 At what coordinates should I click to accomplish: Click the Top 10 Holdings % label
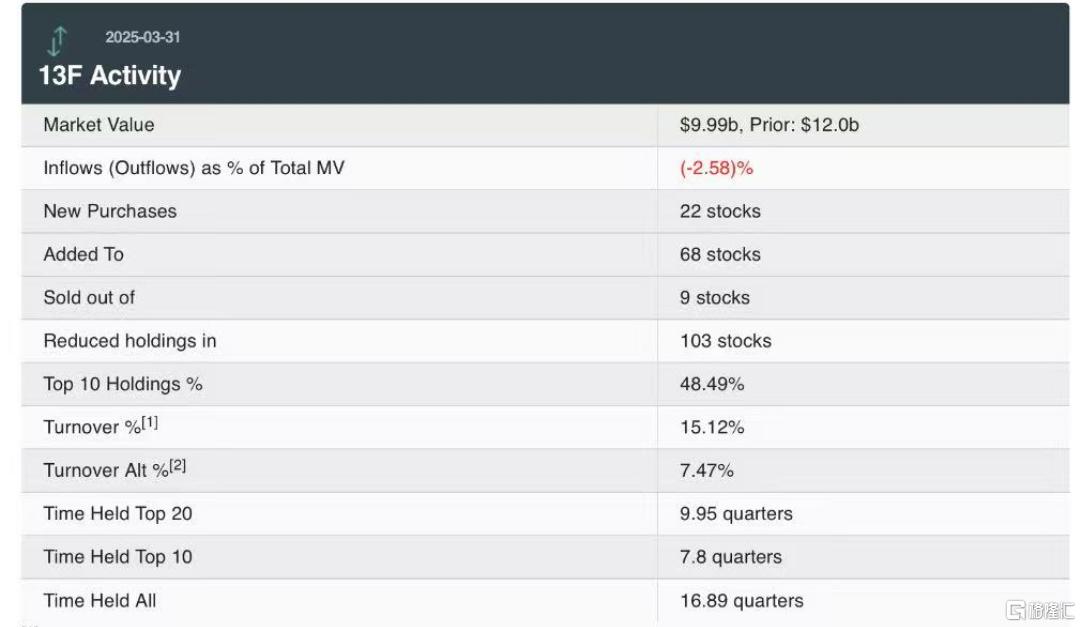[123, 384]
